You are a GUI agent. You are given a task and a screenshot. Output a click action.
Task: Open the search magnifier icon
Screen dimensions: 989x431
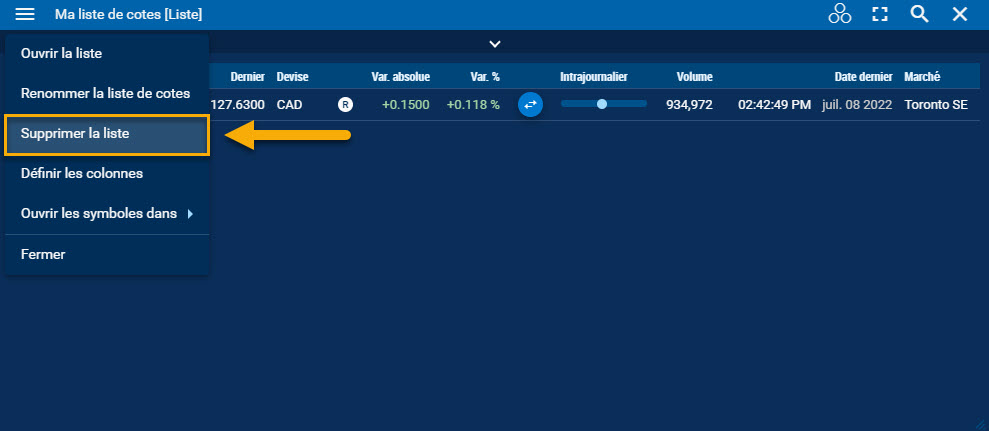click(919, 14)
